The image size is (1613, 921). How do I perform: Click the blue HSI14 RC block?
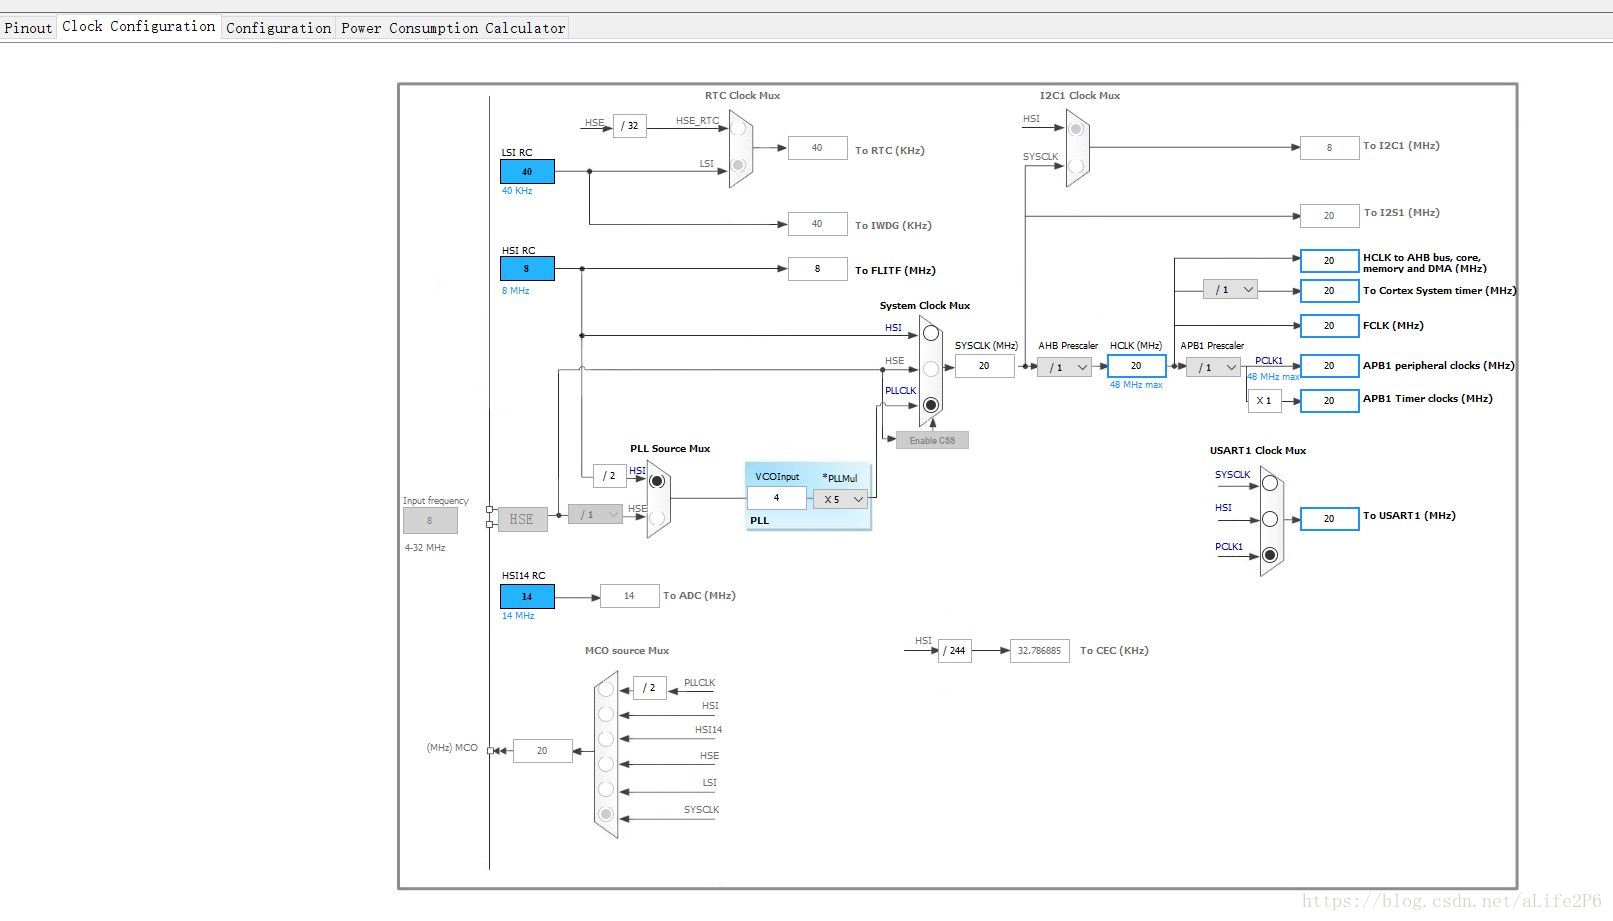pos(527,596)
